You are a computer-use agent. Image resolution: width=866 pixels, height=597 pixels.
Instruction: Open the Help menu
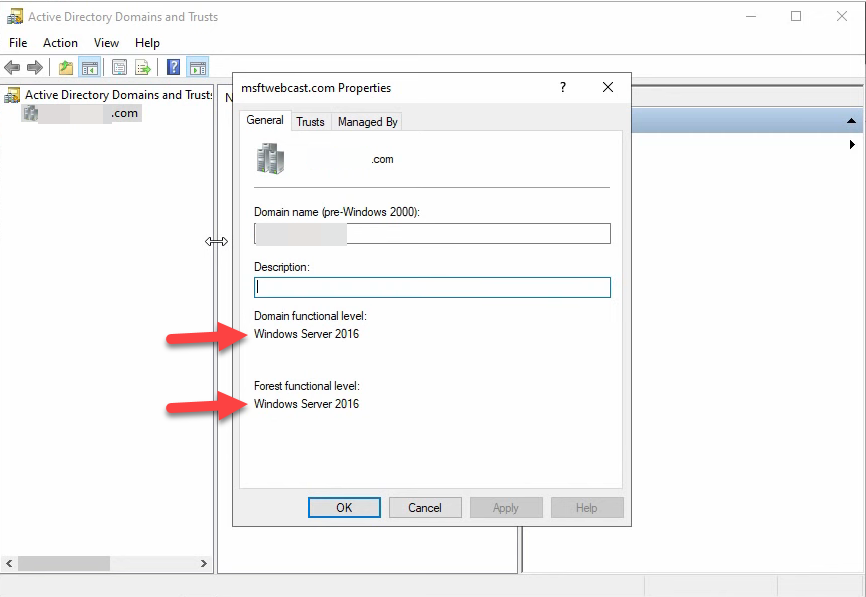pyautogui.click(x=147, y=43)
